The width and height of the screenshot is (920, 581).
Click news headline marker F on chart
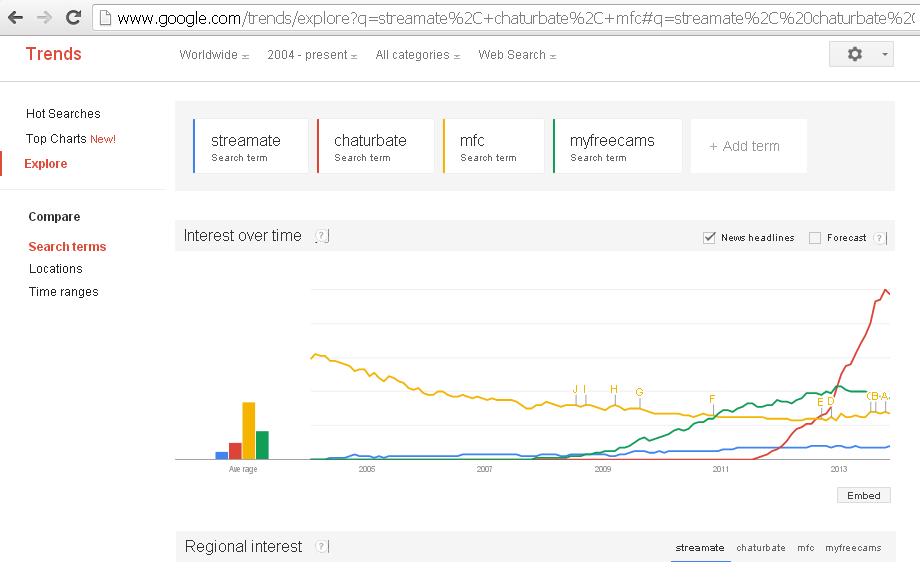click(x=712, y=399)
